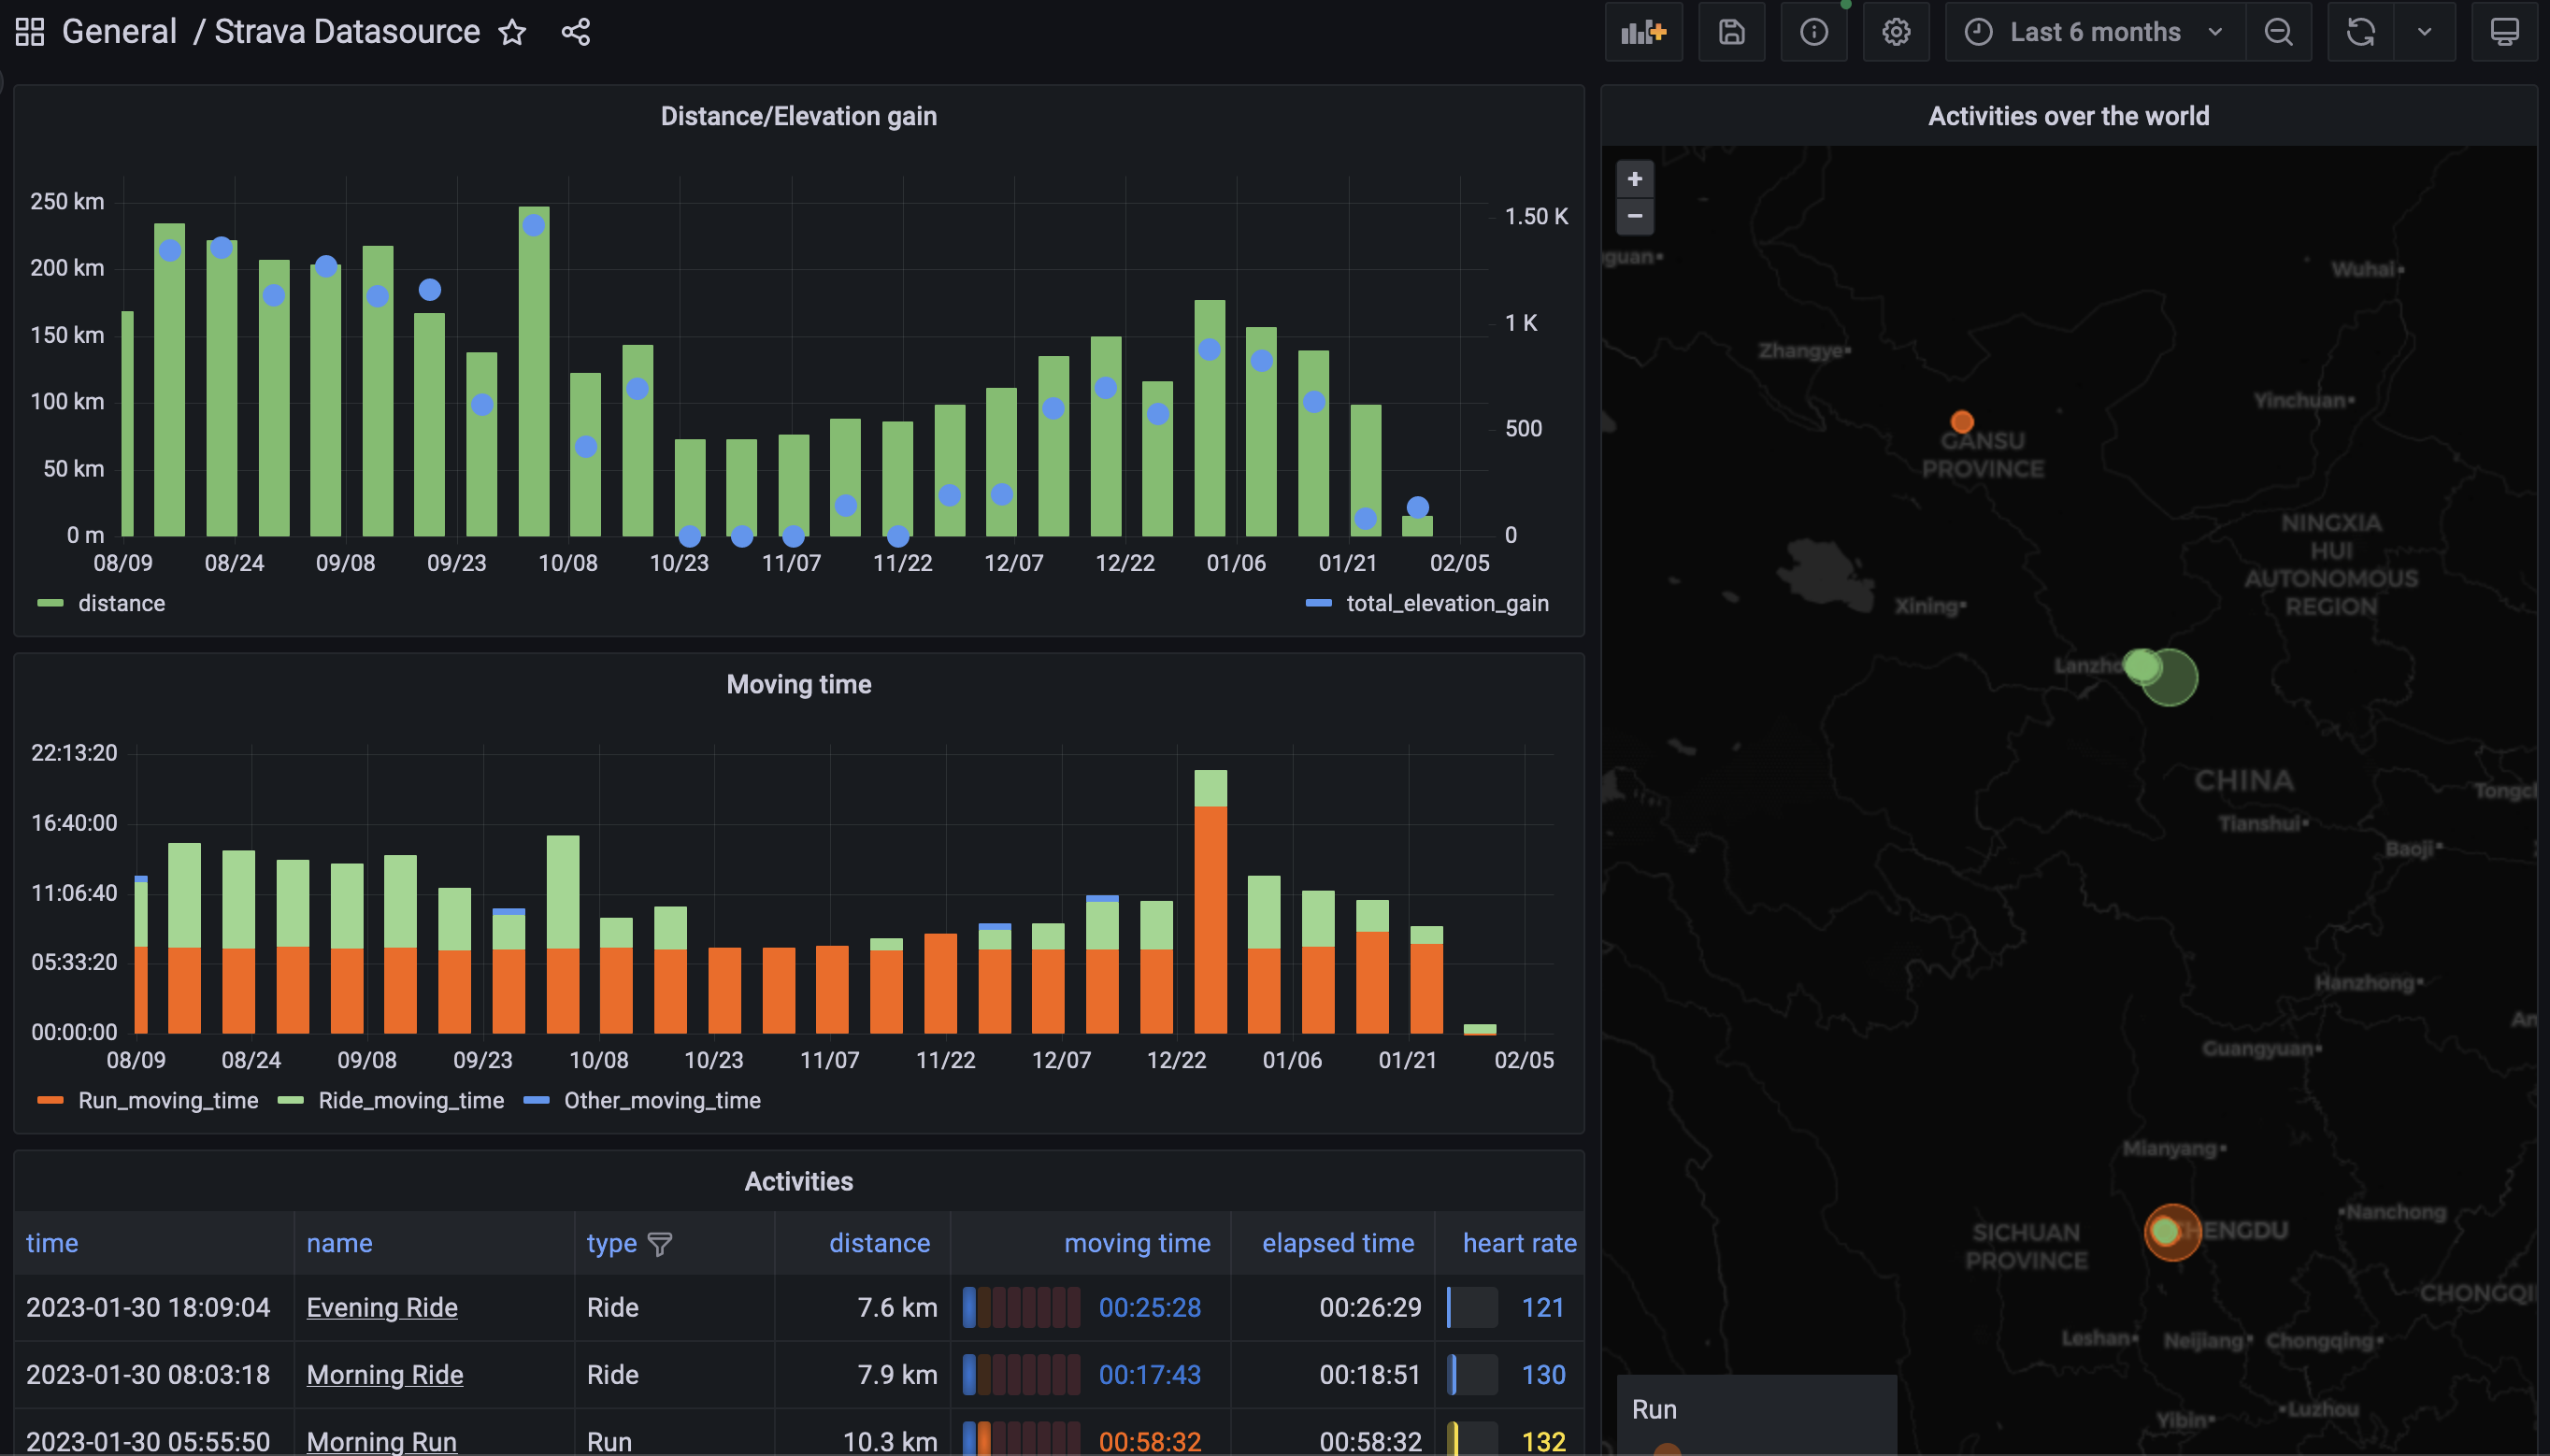2550x1456 pixels.
Task: Cycle view mode with monitor icon
Action: 2503,32
